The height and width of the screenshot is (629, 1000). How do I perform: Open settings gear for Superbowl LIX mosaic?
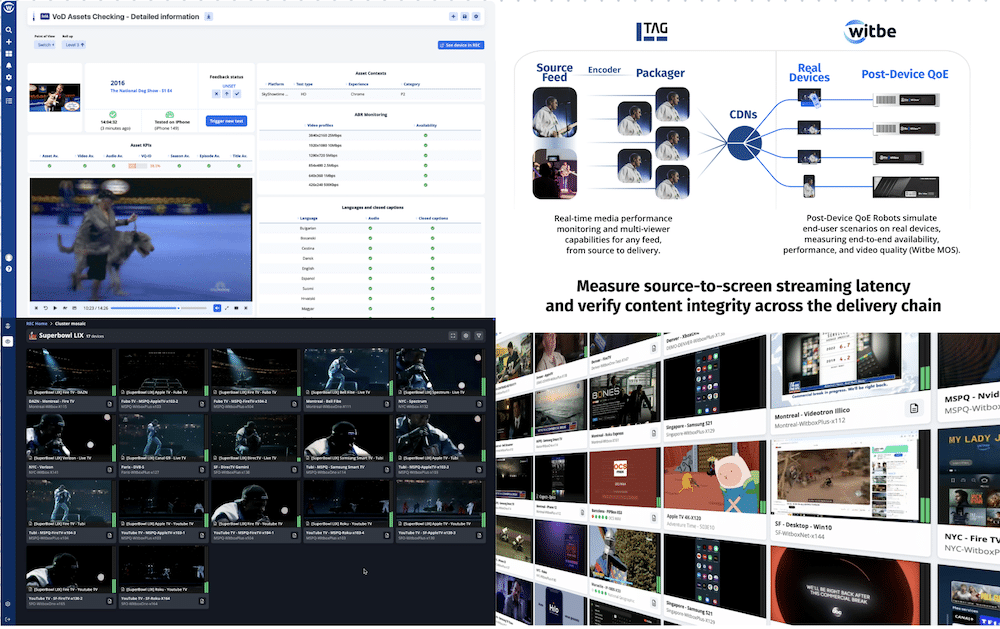click(466, 336)
